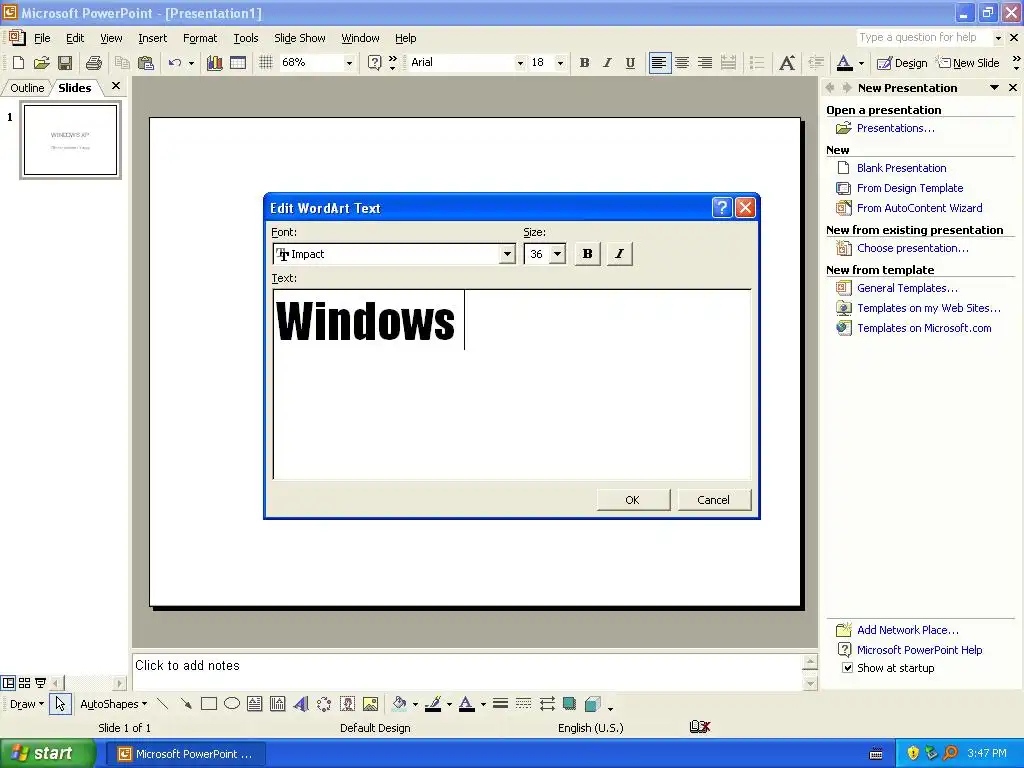This screenshot has width=1024, height=768.
Task: Click the Insert Clip Art icon
Action: (347, 704)
